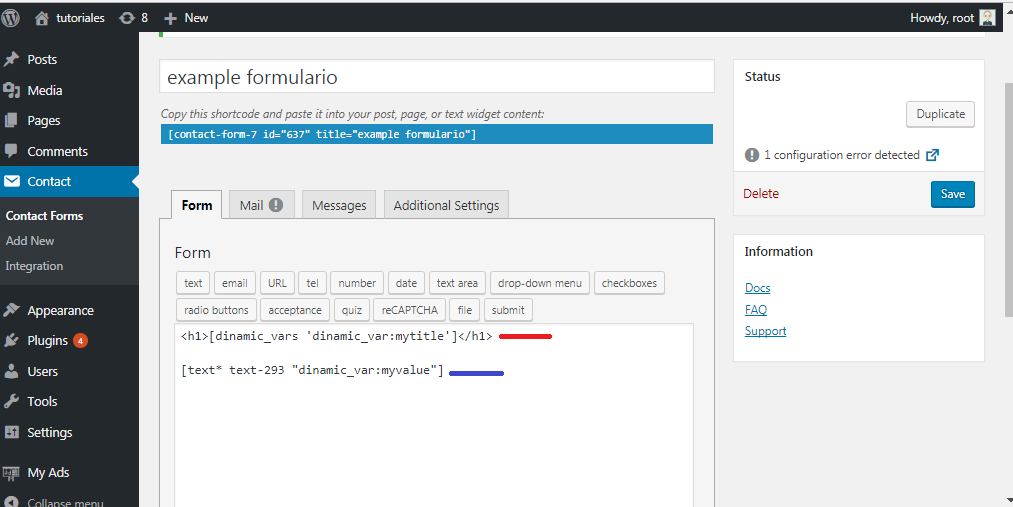This screenshot has width=1013, height=507.
Task: Open the external link icon beside error notice
Action: [932, 155]
